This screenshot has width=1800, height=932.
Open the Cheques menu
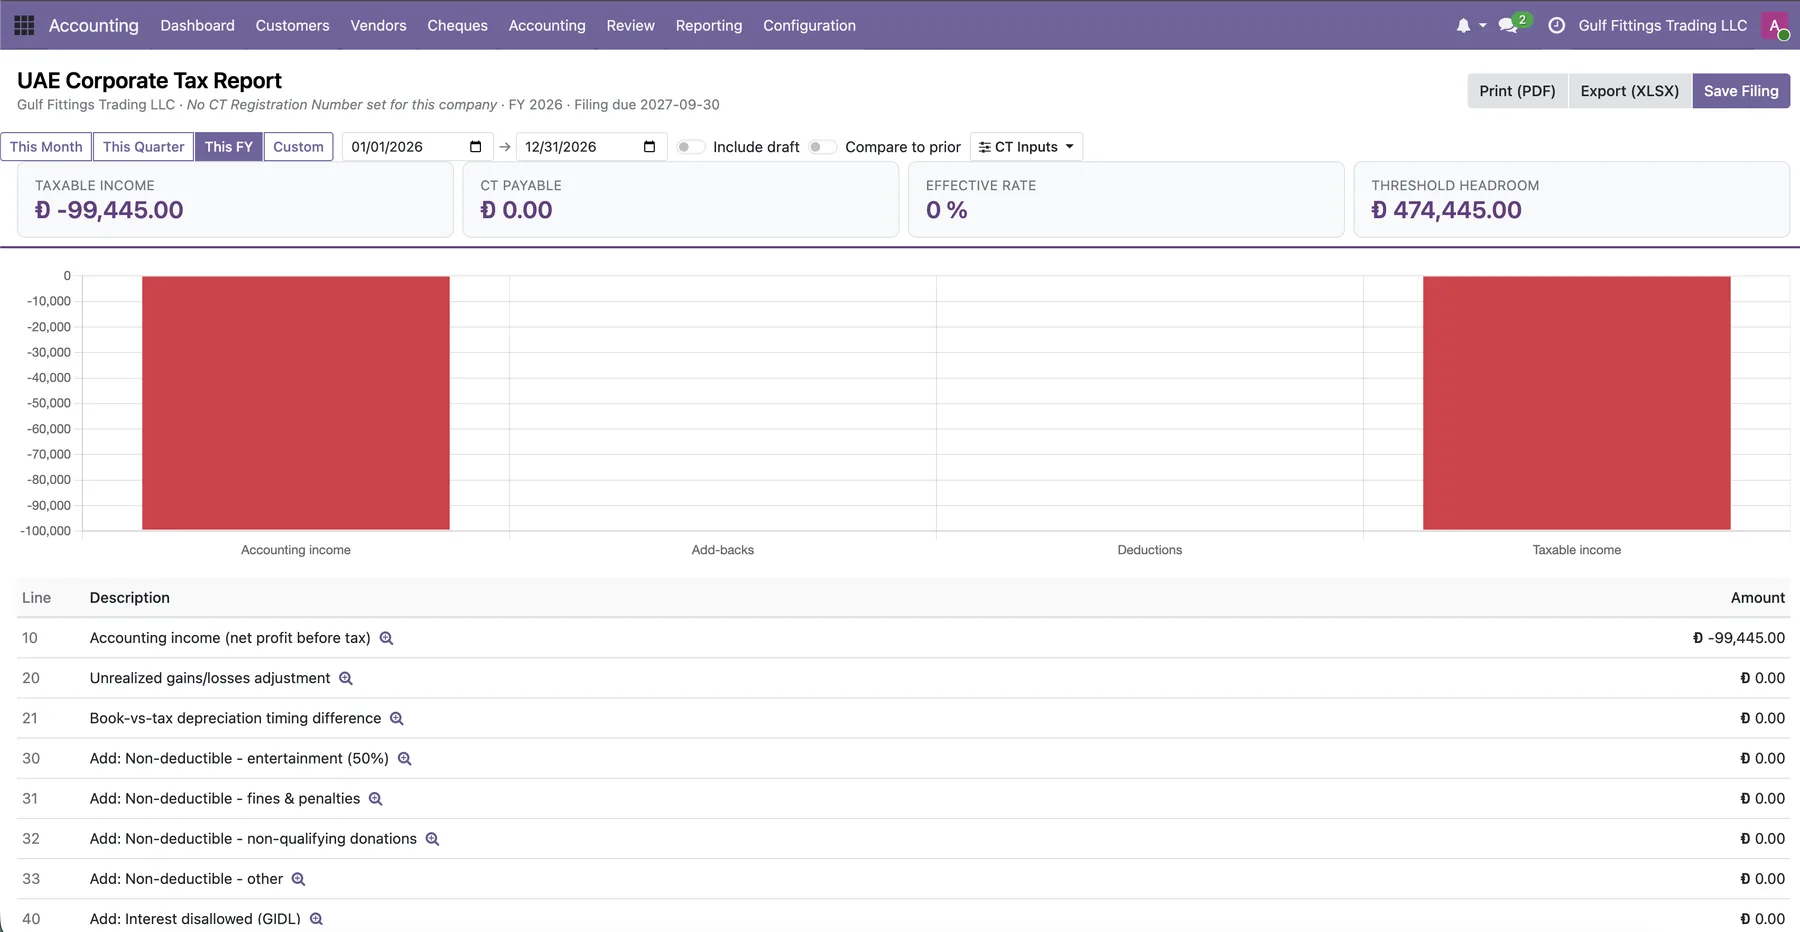pyautogui.click(x=457, y=25)
